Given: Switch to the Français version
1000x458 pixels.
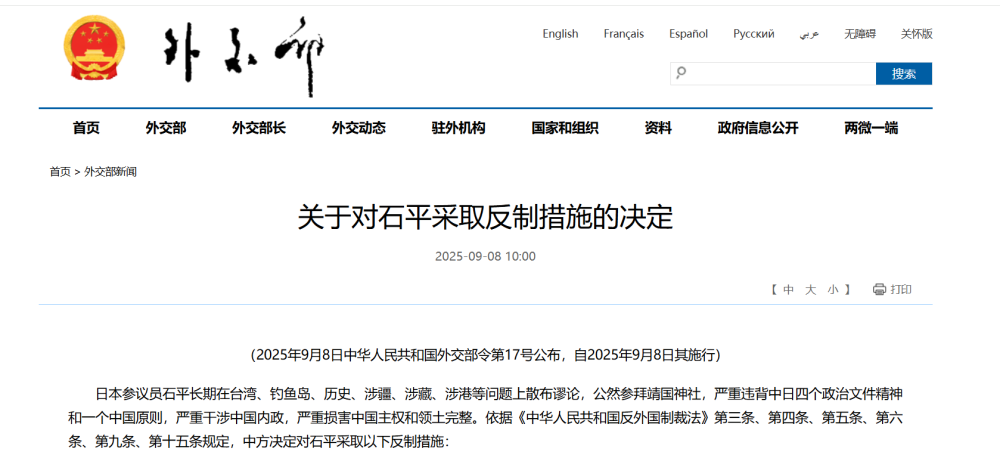Looking at the screenshot, I should pyautogui.click(x=623, y=34).
